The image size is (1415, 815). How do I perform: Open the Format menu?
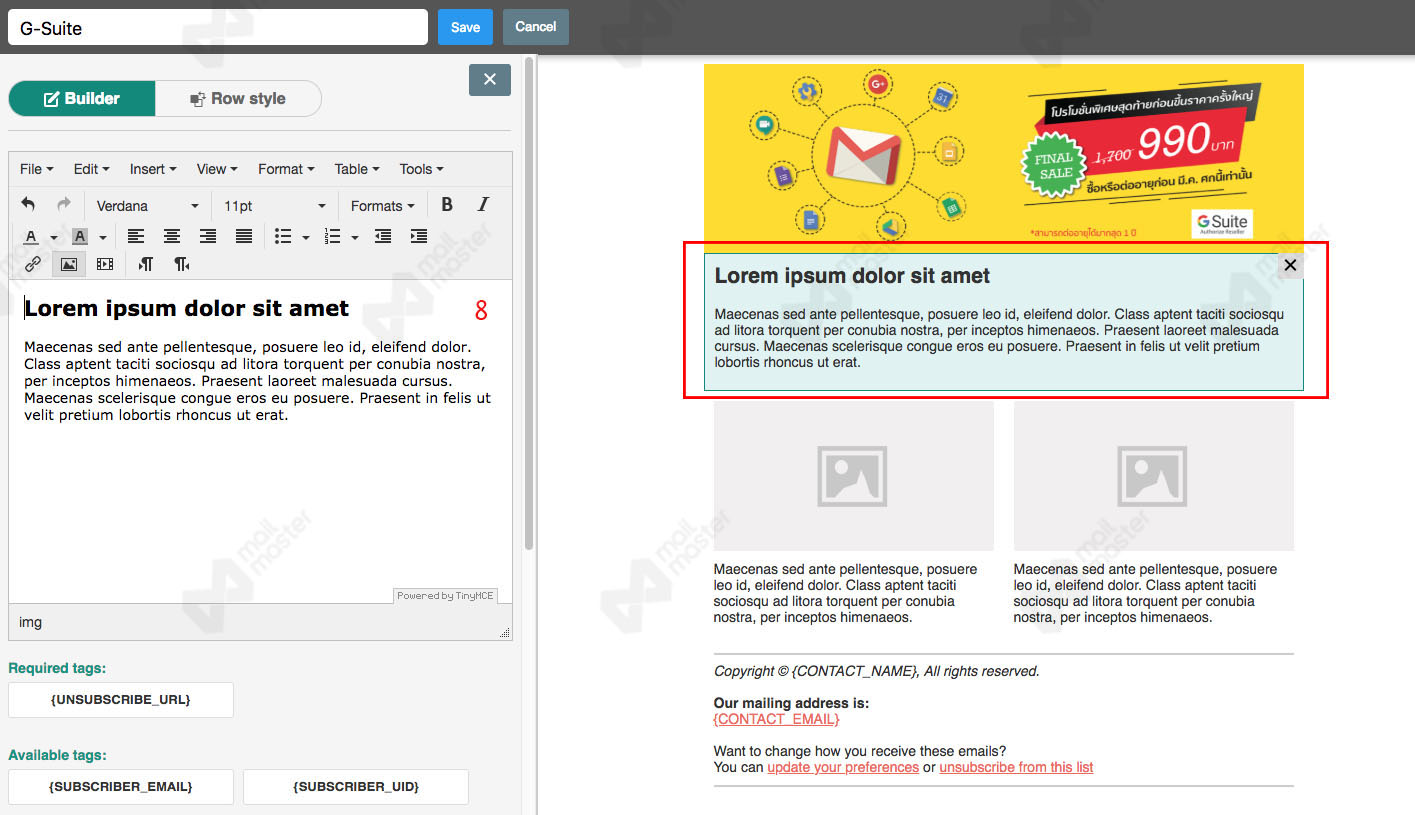point(285,169)
